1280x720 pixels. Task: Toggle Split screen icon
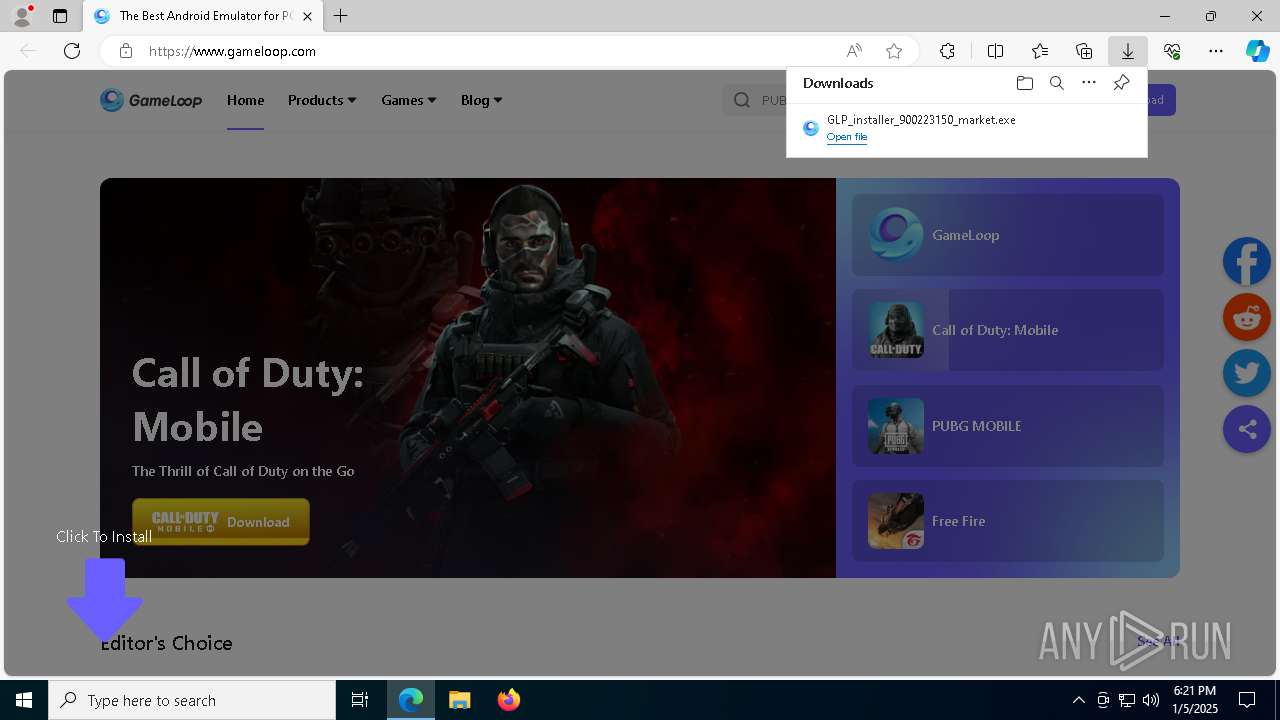point(996,51)
